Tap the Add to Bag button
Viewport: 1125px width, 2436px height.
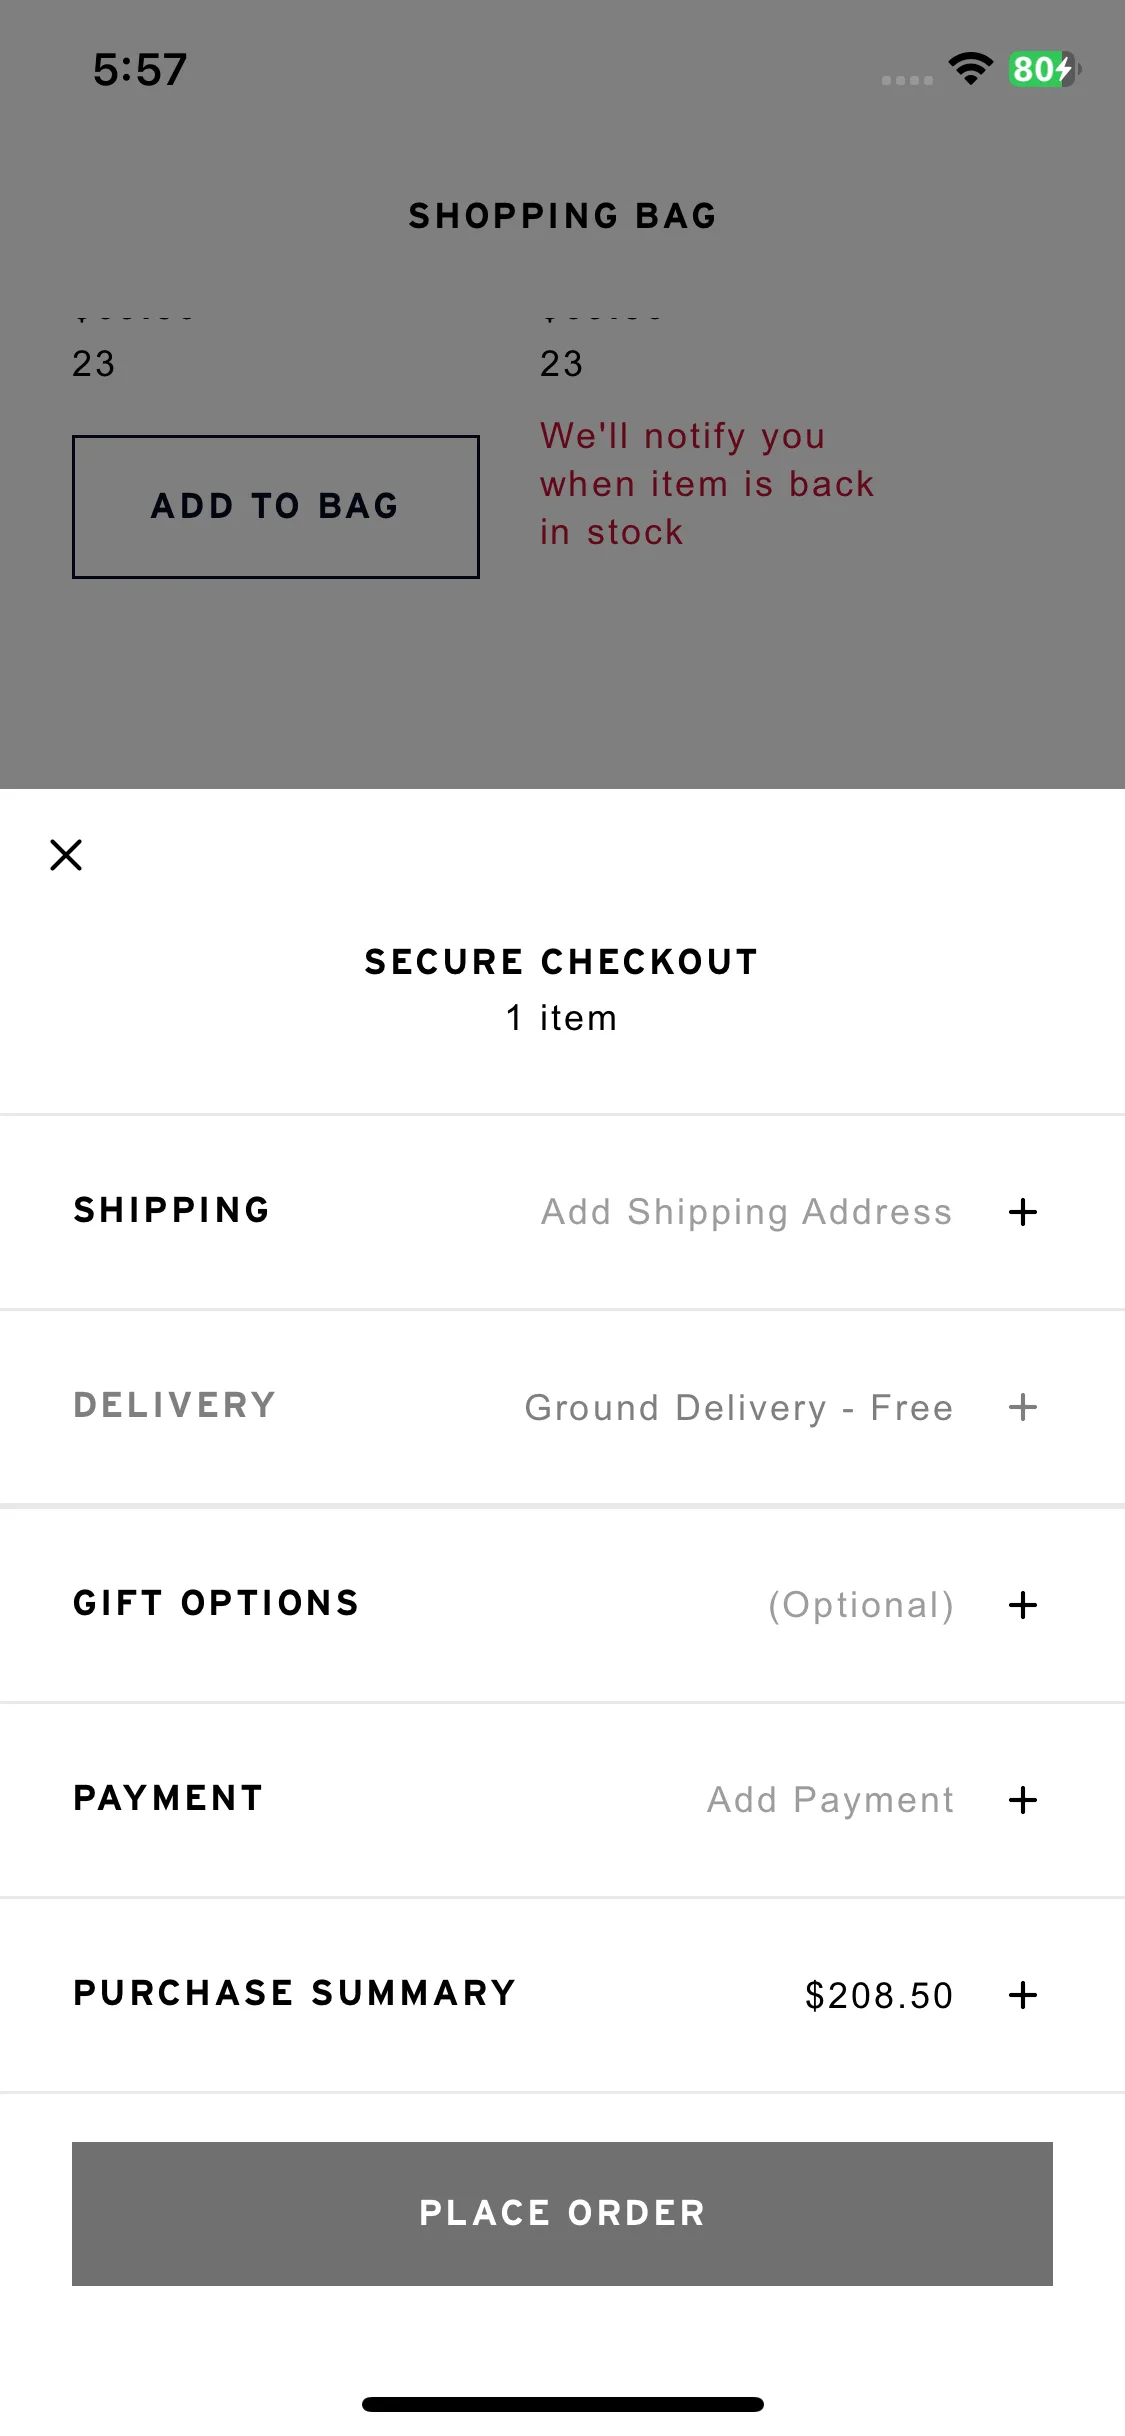point(275,506)
